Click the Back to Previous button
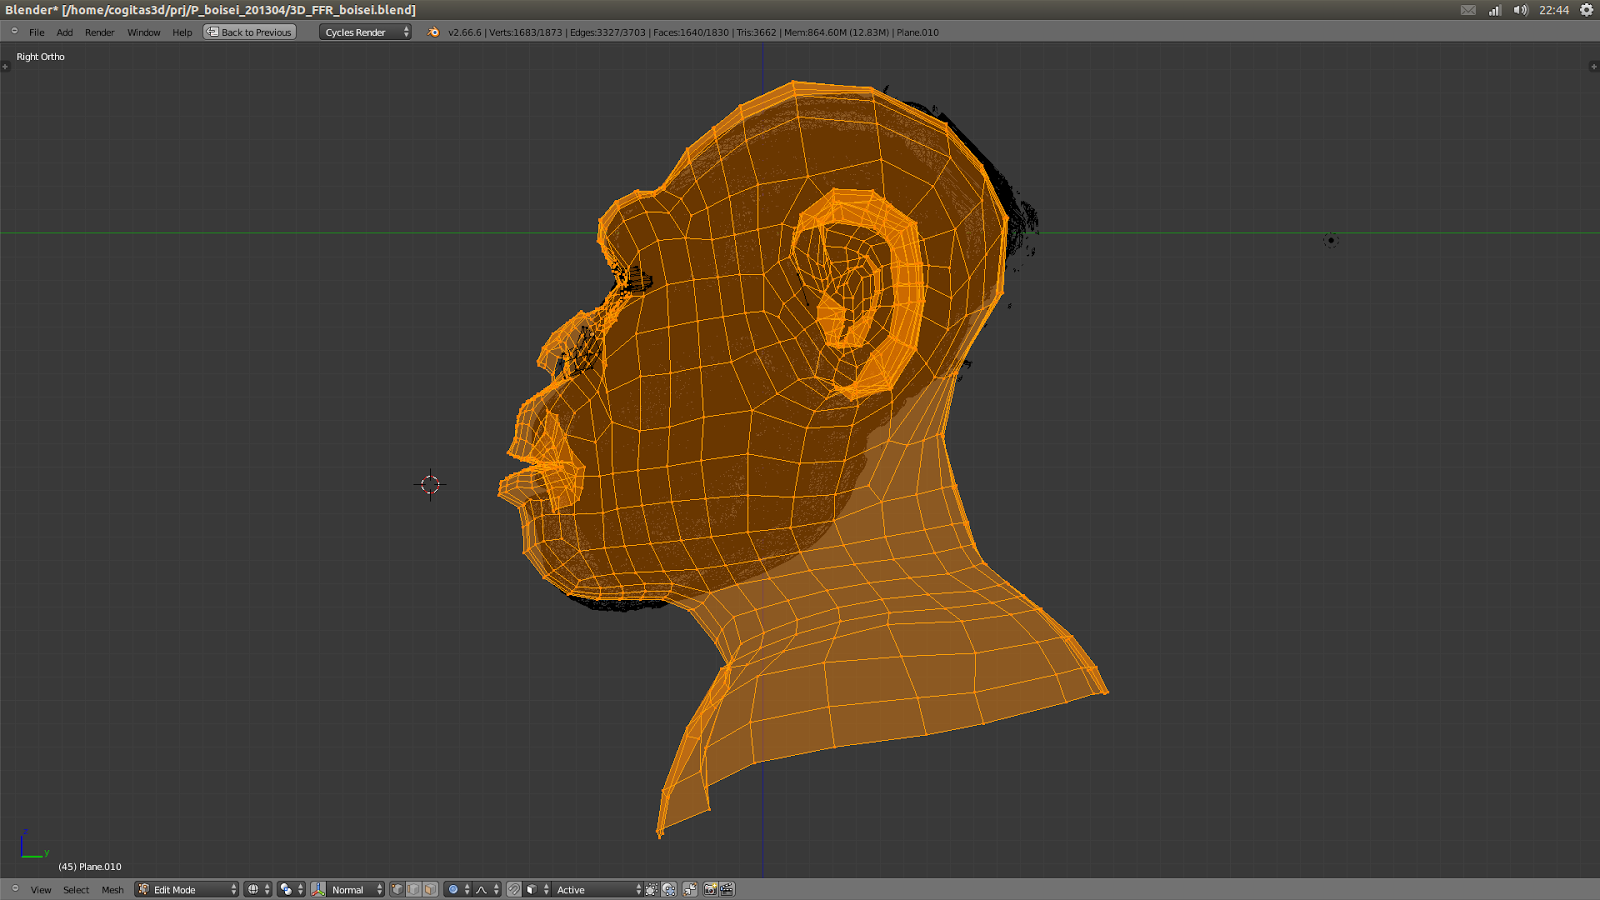Viewport: 1600px width, 900px height. 249,31
